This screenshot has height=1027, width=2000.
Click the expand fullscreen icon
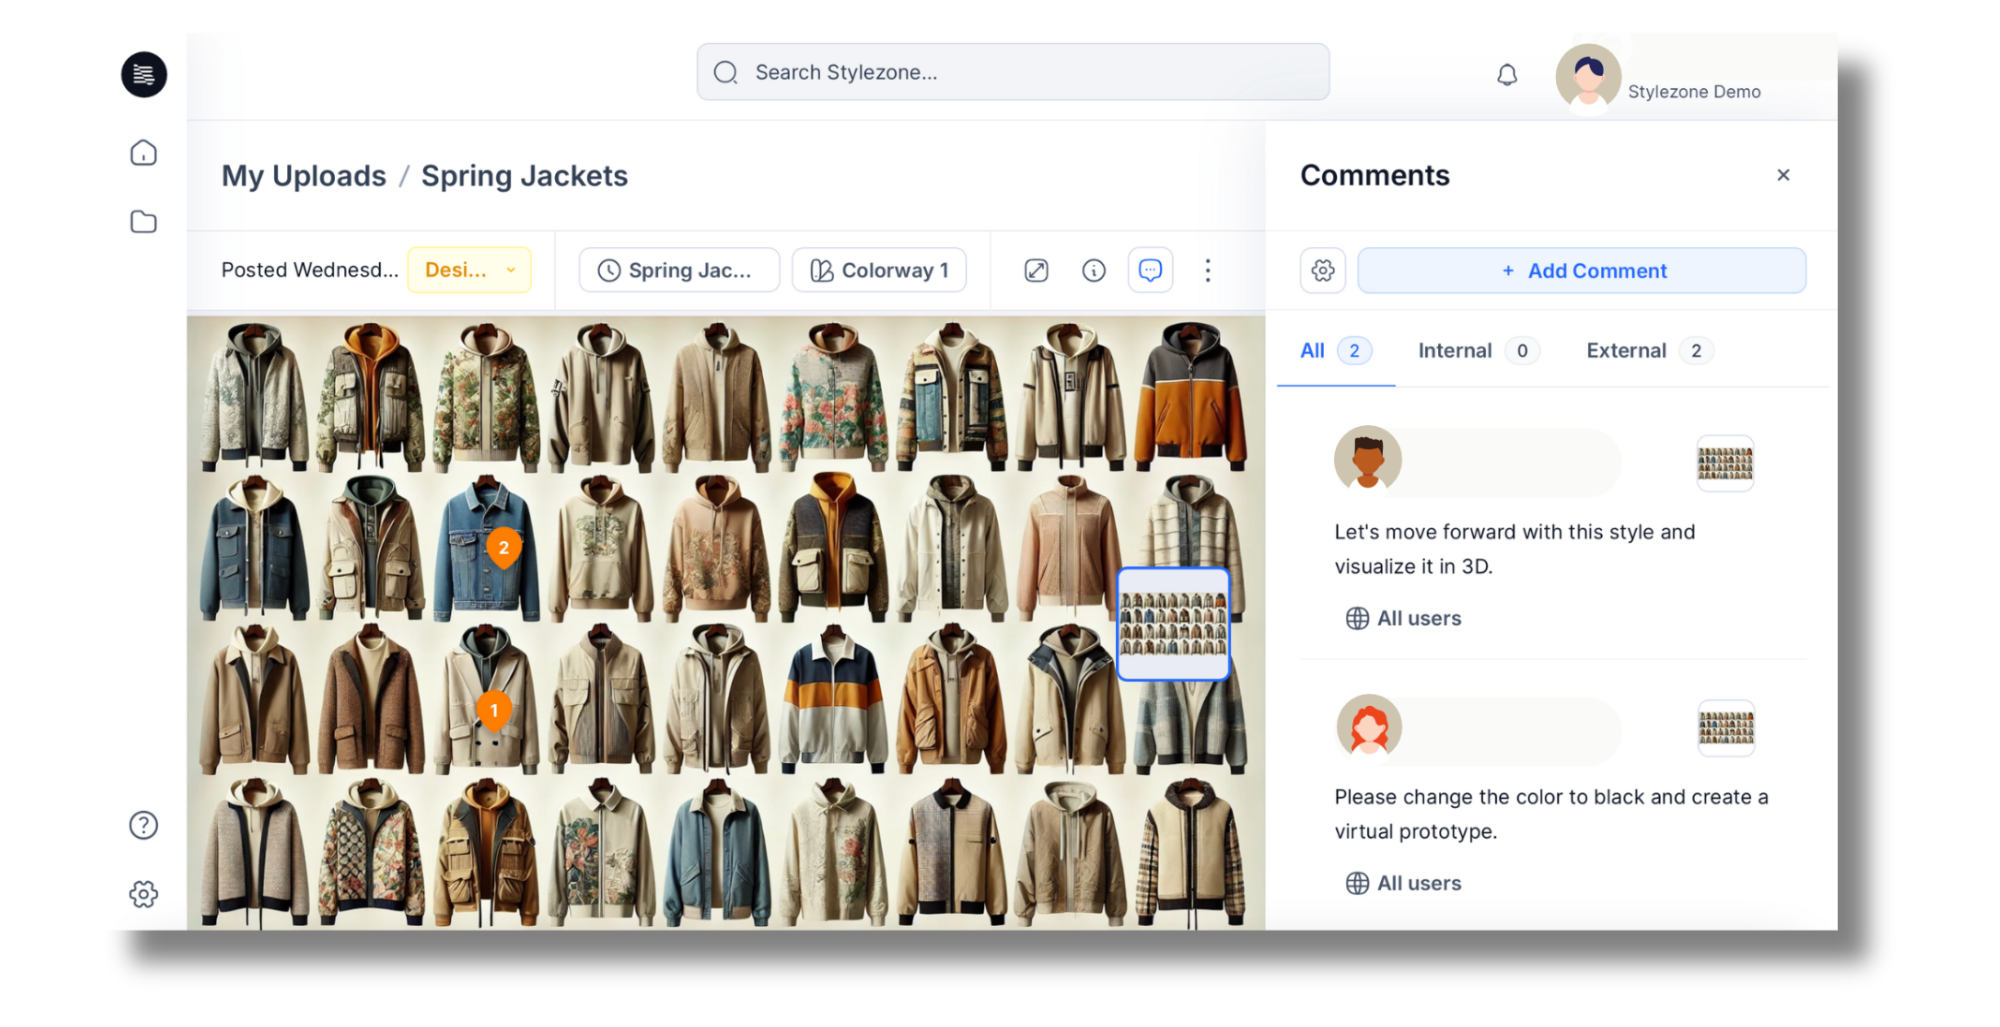[x=1036, y=271]
